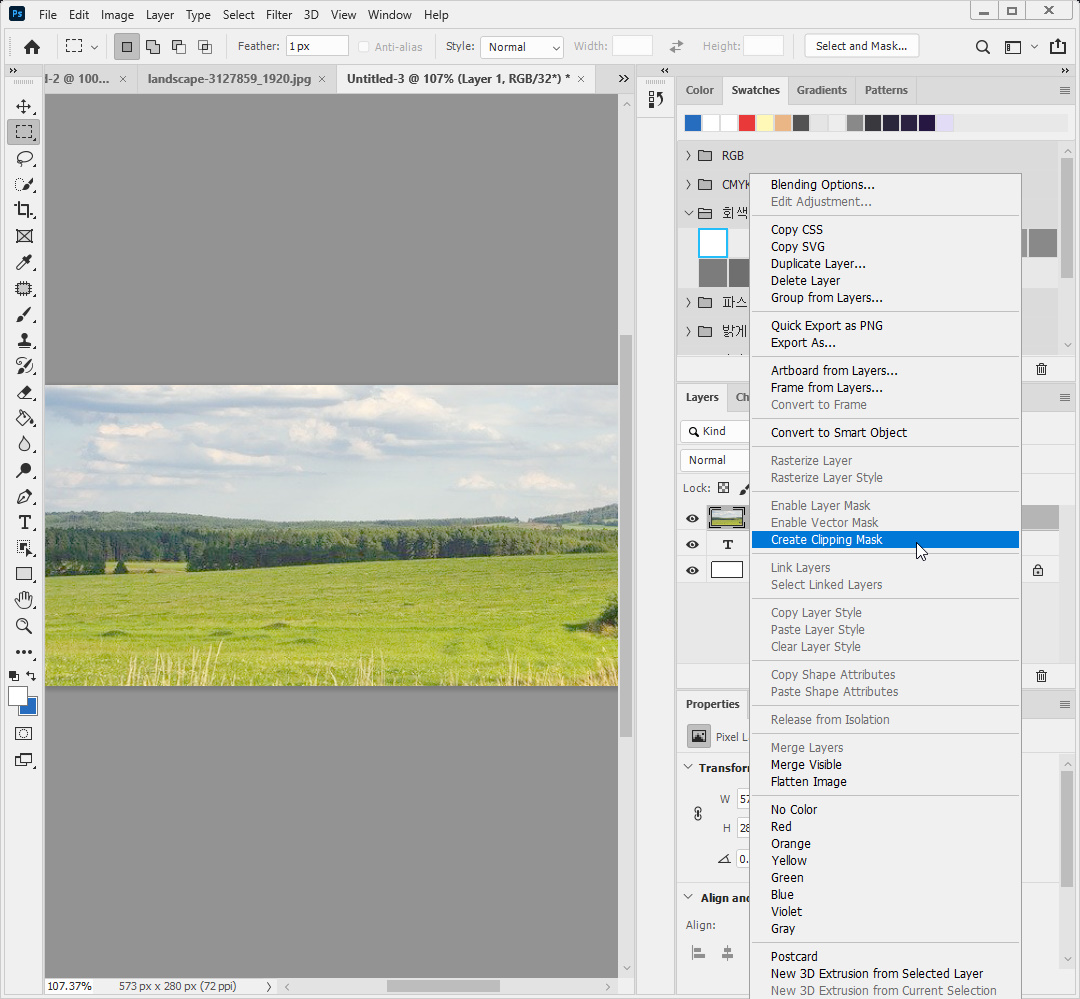Enable the Anti-alias checkbox
The image size is (1080, 999).
tap(364, 47)
